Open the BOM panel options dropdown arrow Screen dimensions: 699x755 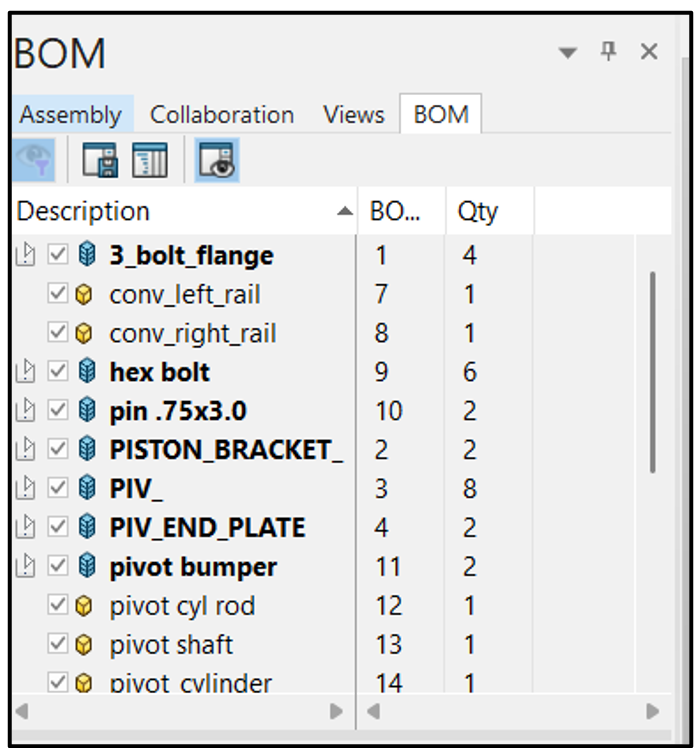(x=568, y=52)
